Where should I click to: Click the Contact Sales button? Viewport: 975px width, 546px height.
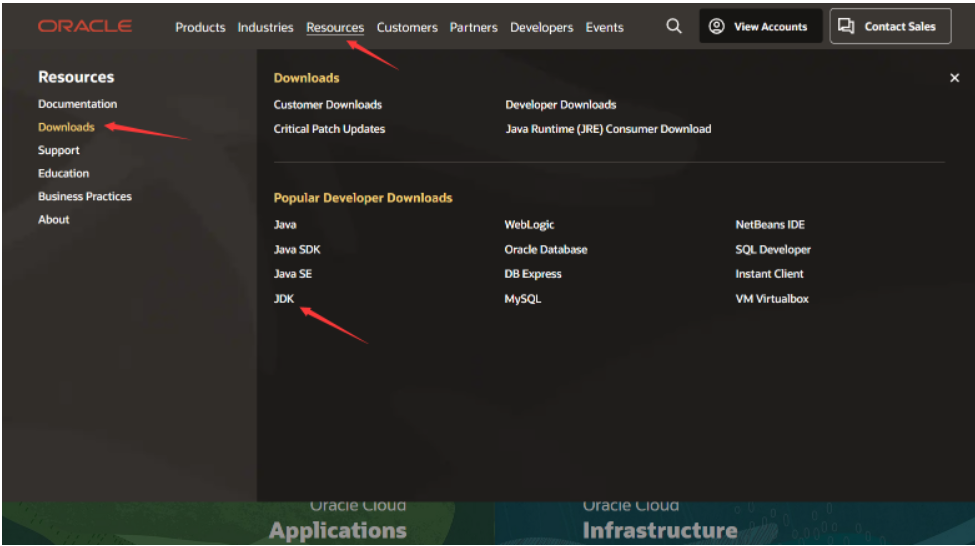[890, 27]
